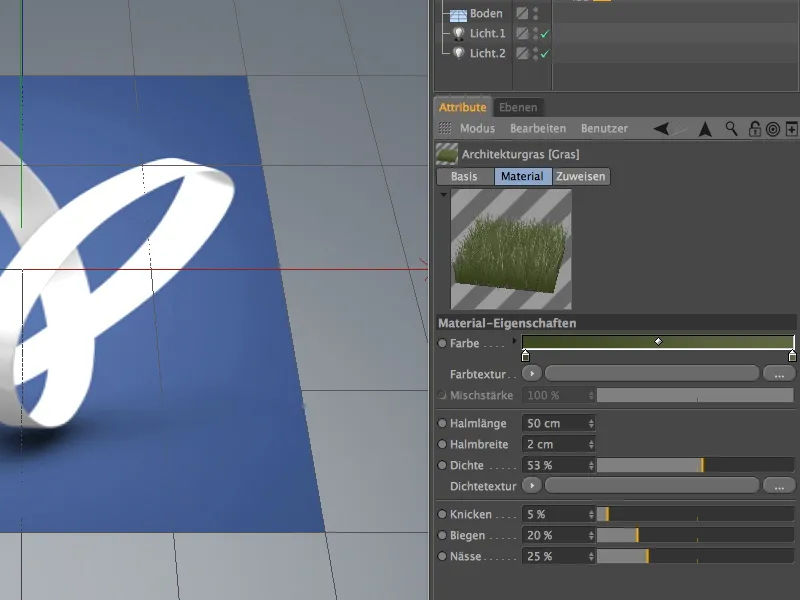The image size is (800, 600).
Task: Adjust Biegen stepper arrows
Action: click(591, 535)
